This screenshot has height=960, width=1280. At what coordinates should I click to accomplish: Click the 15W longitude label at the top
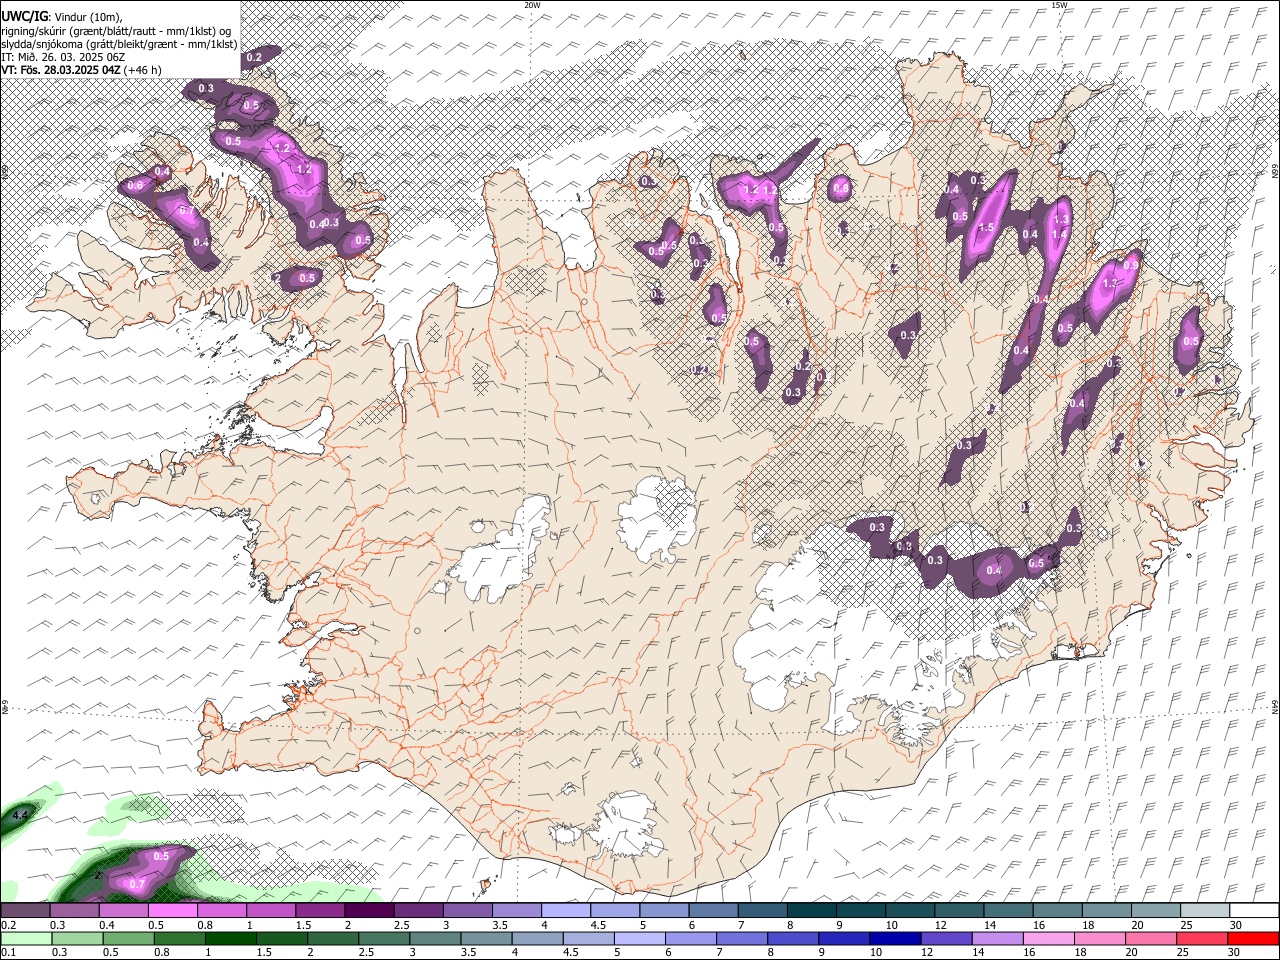pos(1059,5)
